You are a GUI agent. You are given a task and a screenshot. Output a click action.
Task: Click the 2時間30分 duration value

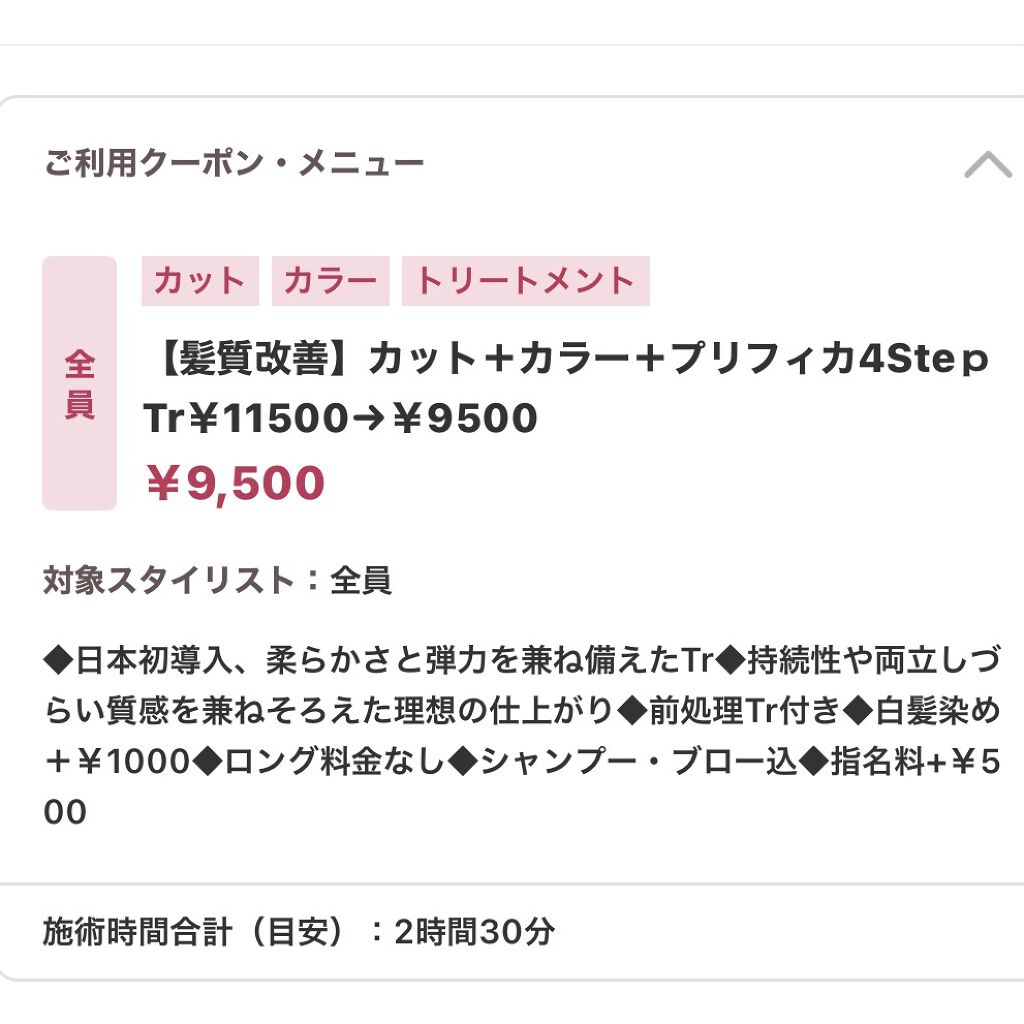(x=474, y=932)
